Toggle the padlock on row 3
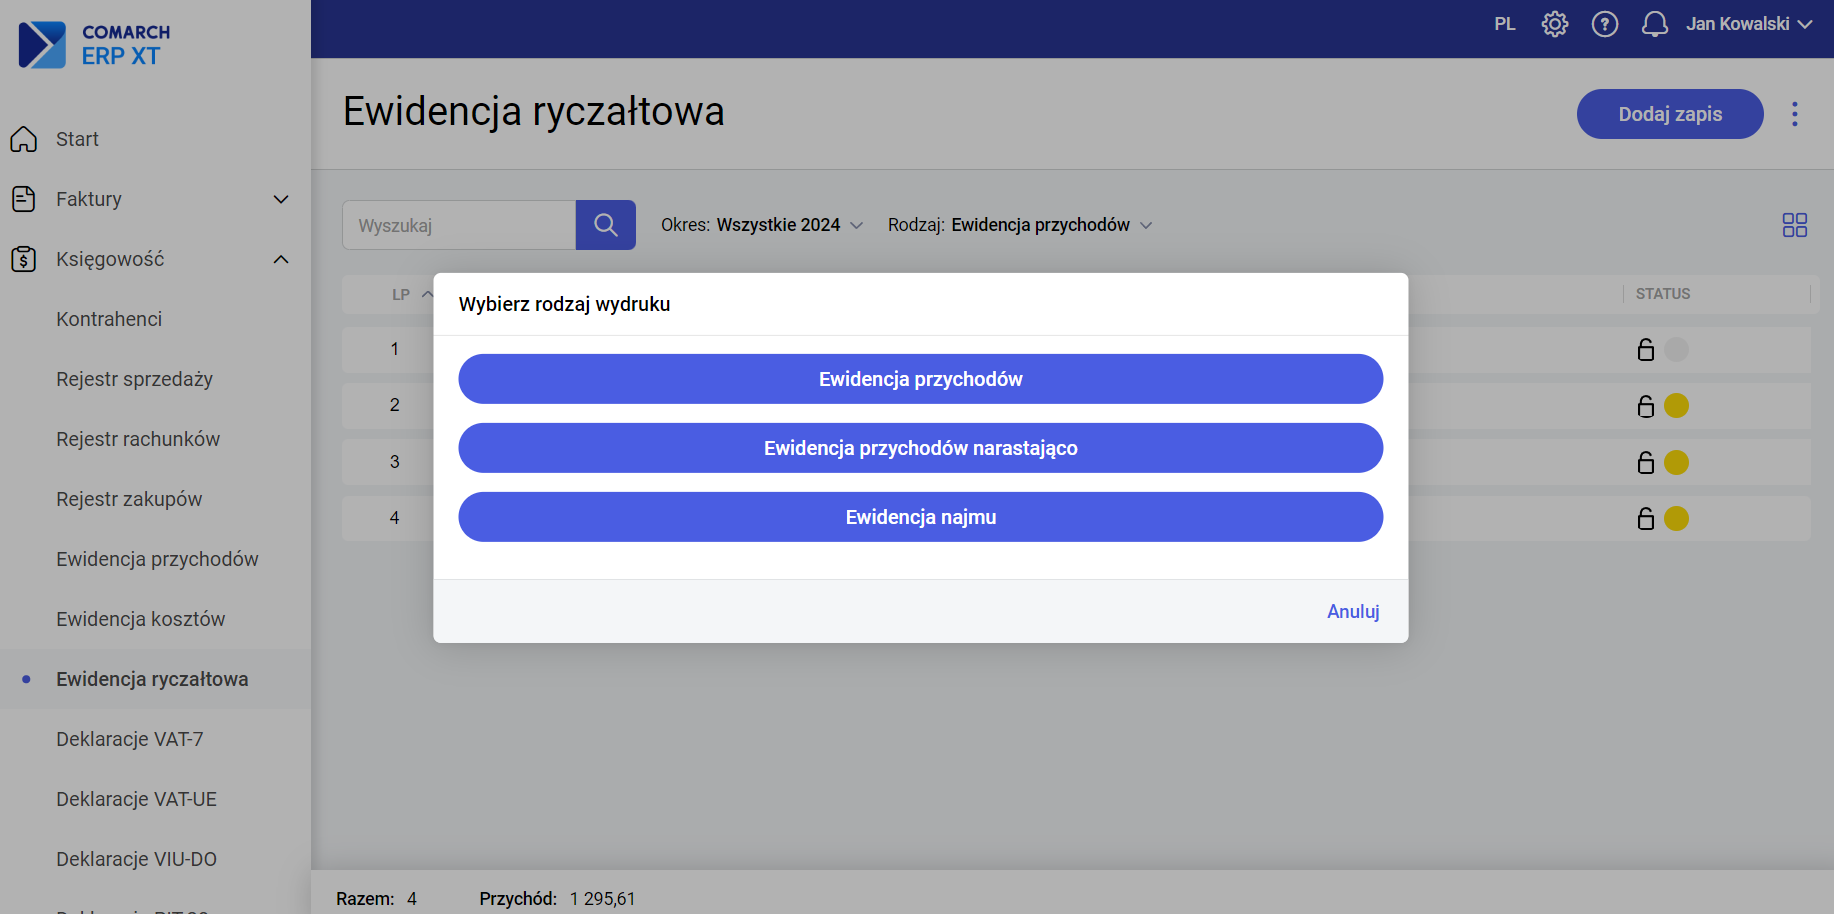 1645,463
